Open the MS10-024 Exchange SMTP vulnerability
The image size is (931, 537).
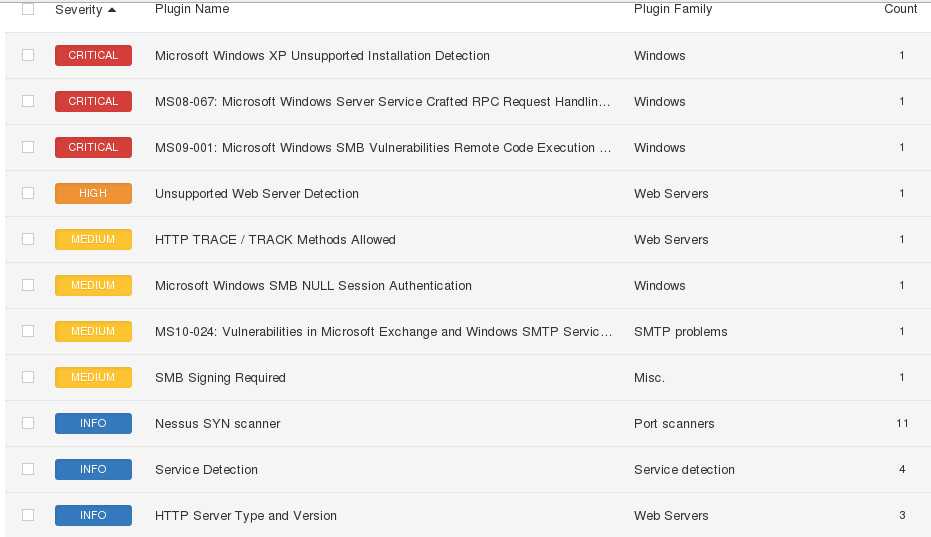pos(383,332)
